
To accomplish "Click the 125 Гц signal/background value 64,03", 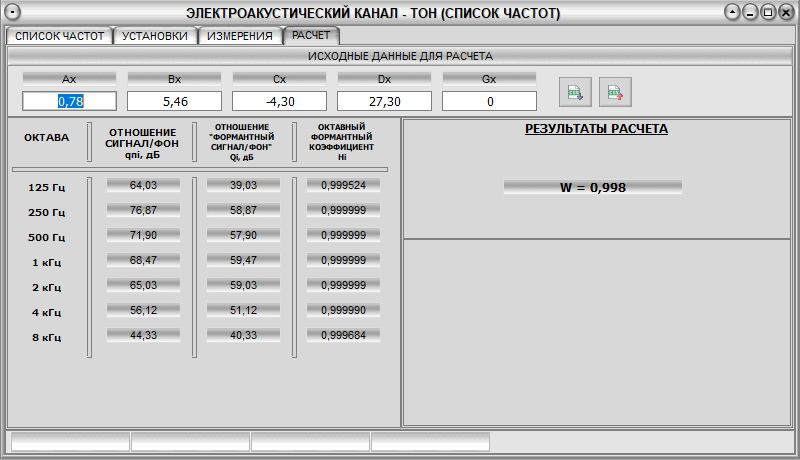I will coord(143,185).
